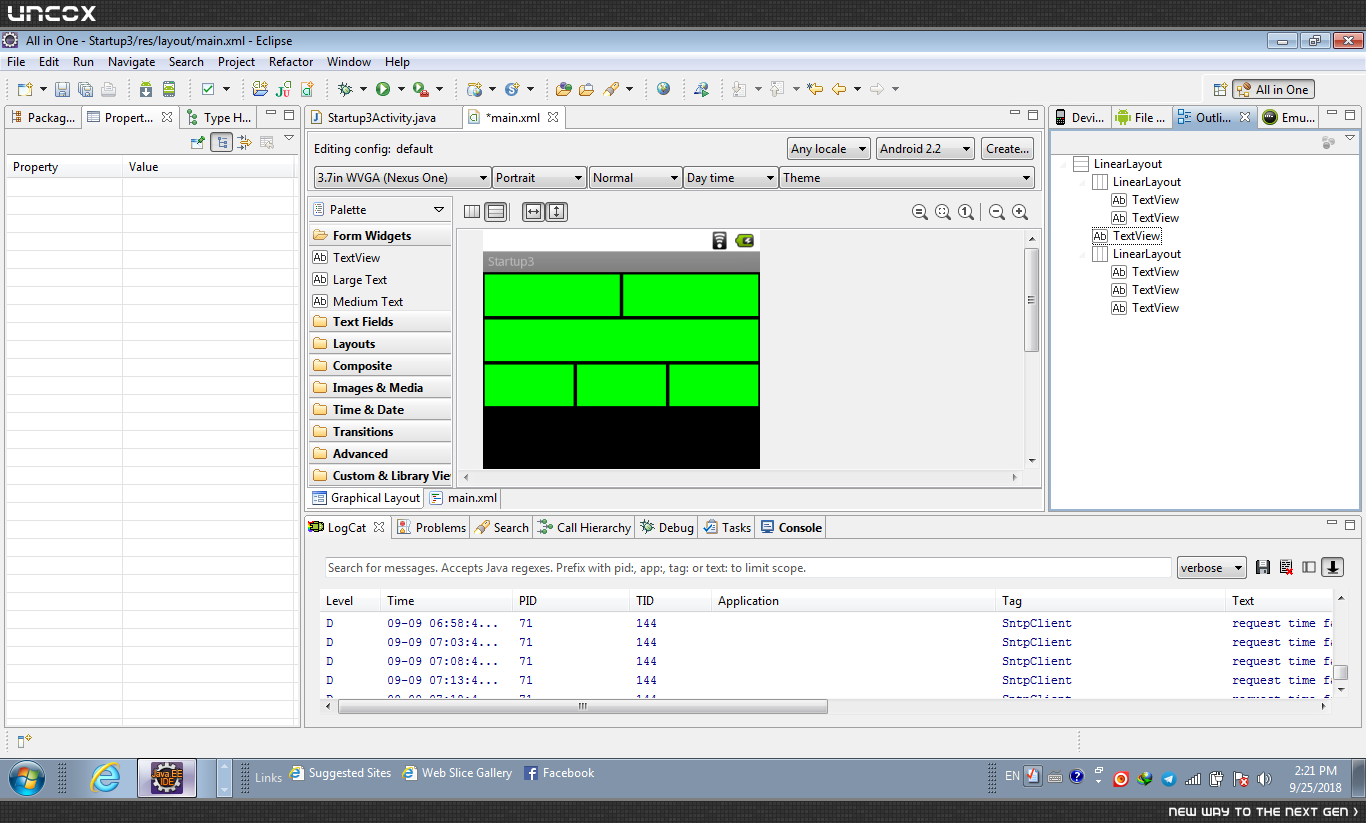Viewport: 1366px width, 823px height.
Task: Open the Android 2.2 target dropdown
Action: (x=926, y=149)
